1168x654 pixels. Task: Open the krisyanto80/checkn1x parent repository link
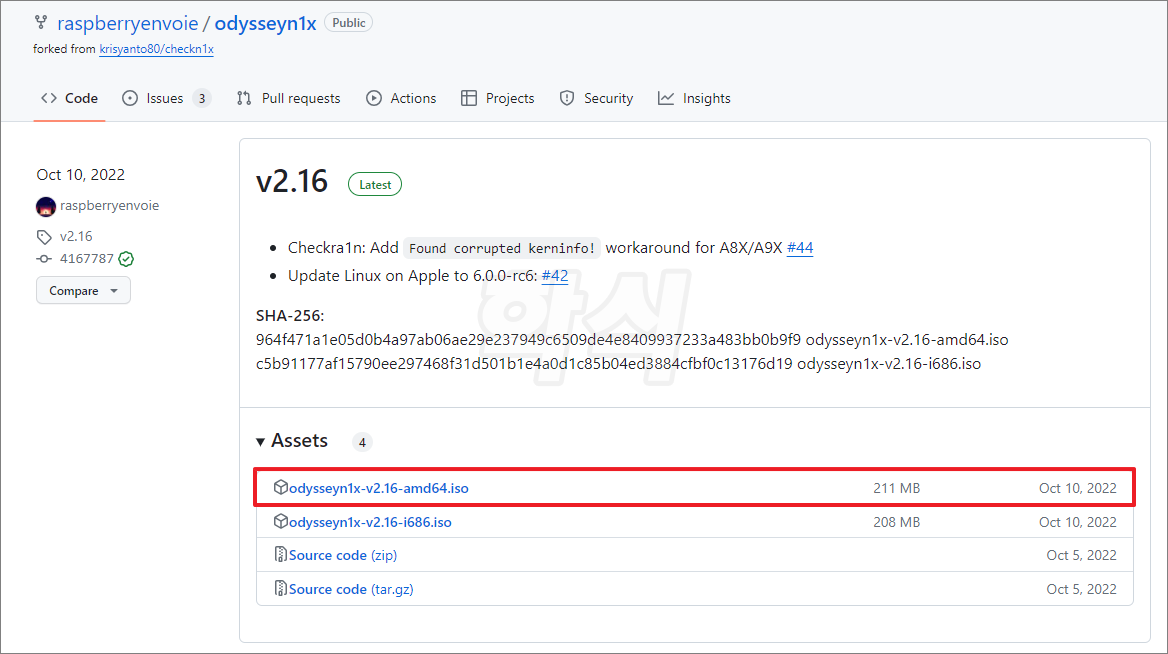click(x=156, y=49)
